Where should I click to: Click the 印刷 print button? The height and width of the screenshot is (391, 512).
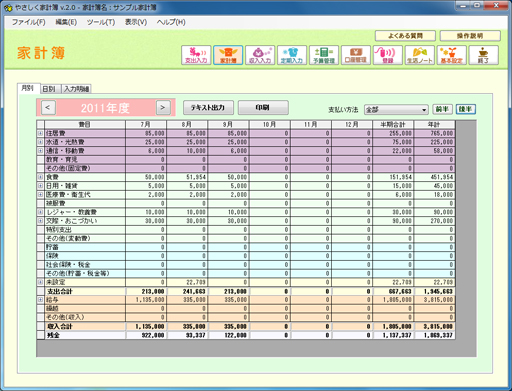coord(263,108)
